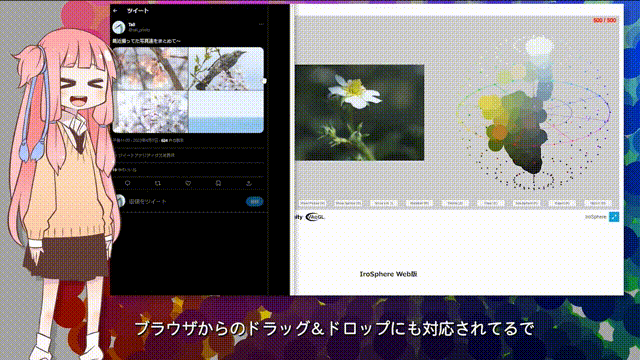Click the share icon under the tweet
This screenshot has height=360, width=640.
[249, 184]
